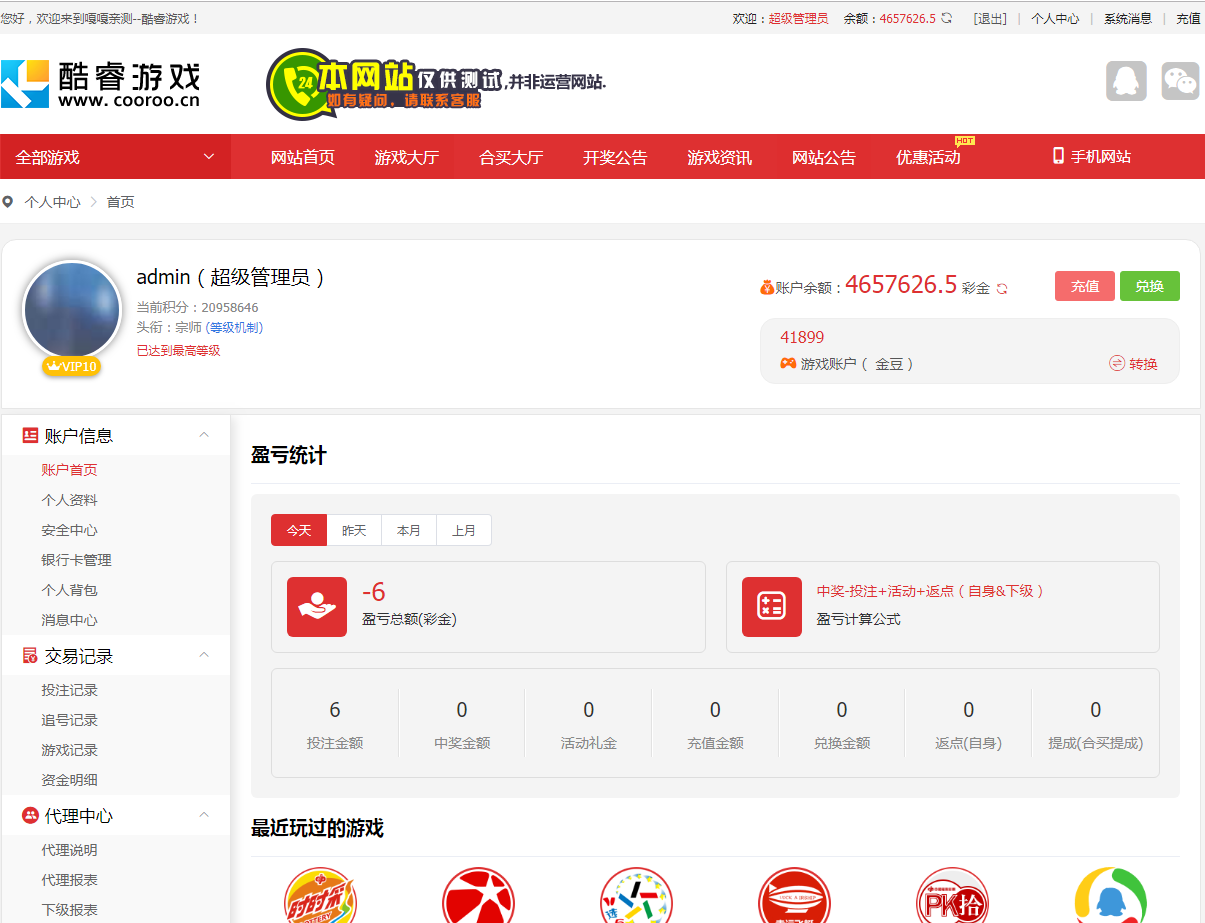This screenshot has height=923, width=1205.
Task: Refresh account balance beside 彩金
Action: (1002, 288)
